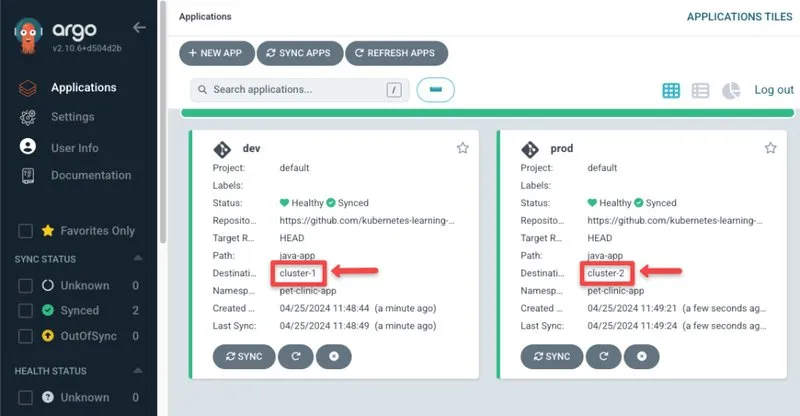Enable Favorites Only filter

pos(26,231)
